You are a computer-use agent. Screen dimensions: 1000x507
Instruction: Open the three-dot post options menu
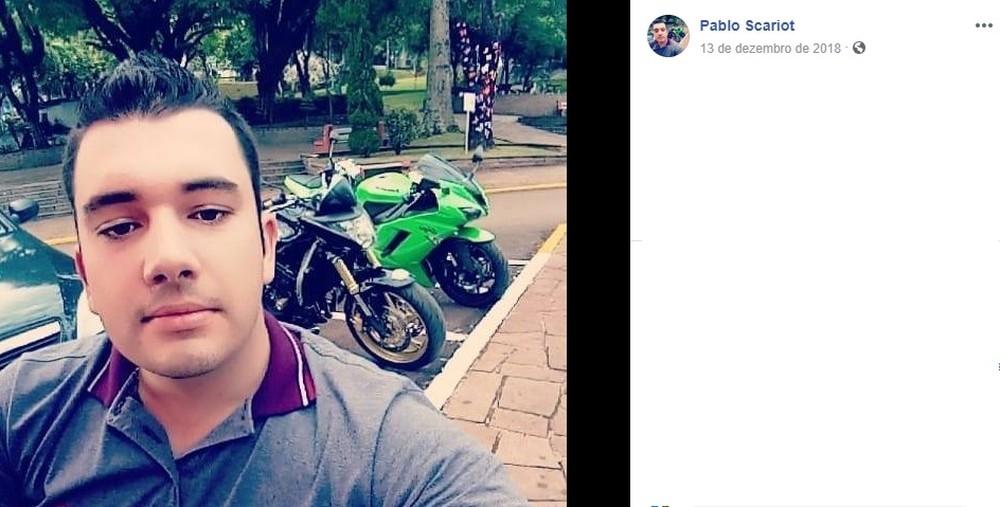tap(983, 26)
